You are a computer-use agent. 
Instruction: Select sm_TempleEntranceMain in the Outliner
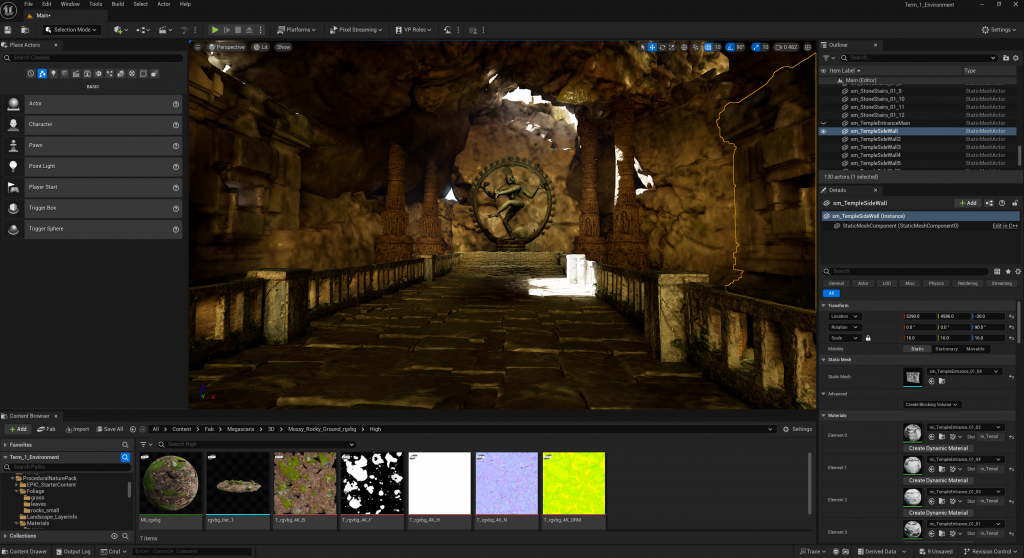tap(880, 123)
